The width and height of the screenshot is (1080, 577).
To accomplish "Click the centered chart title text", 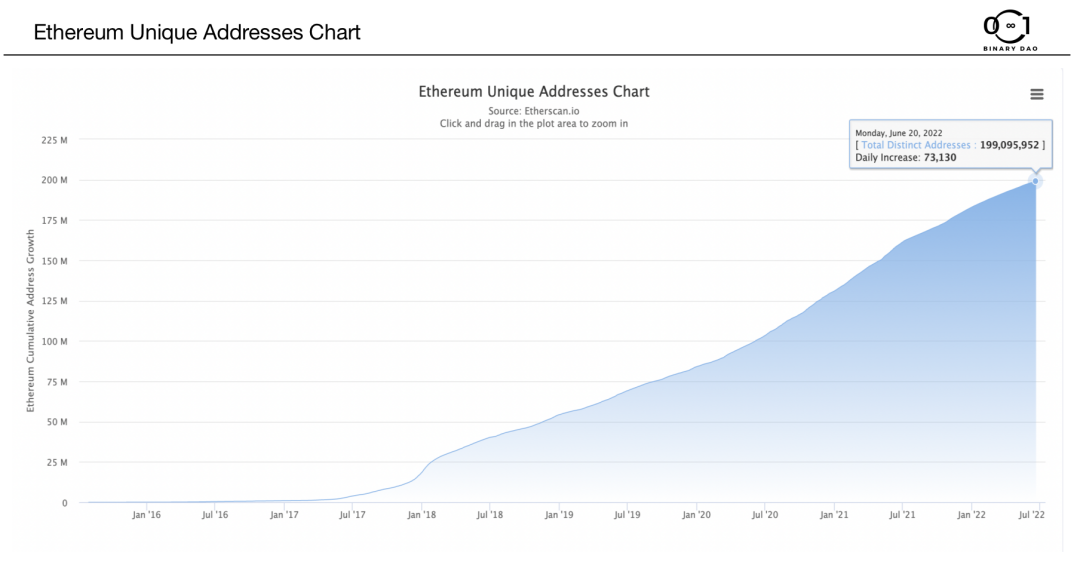I will coord(534,92).
